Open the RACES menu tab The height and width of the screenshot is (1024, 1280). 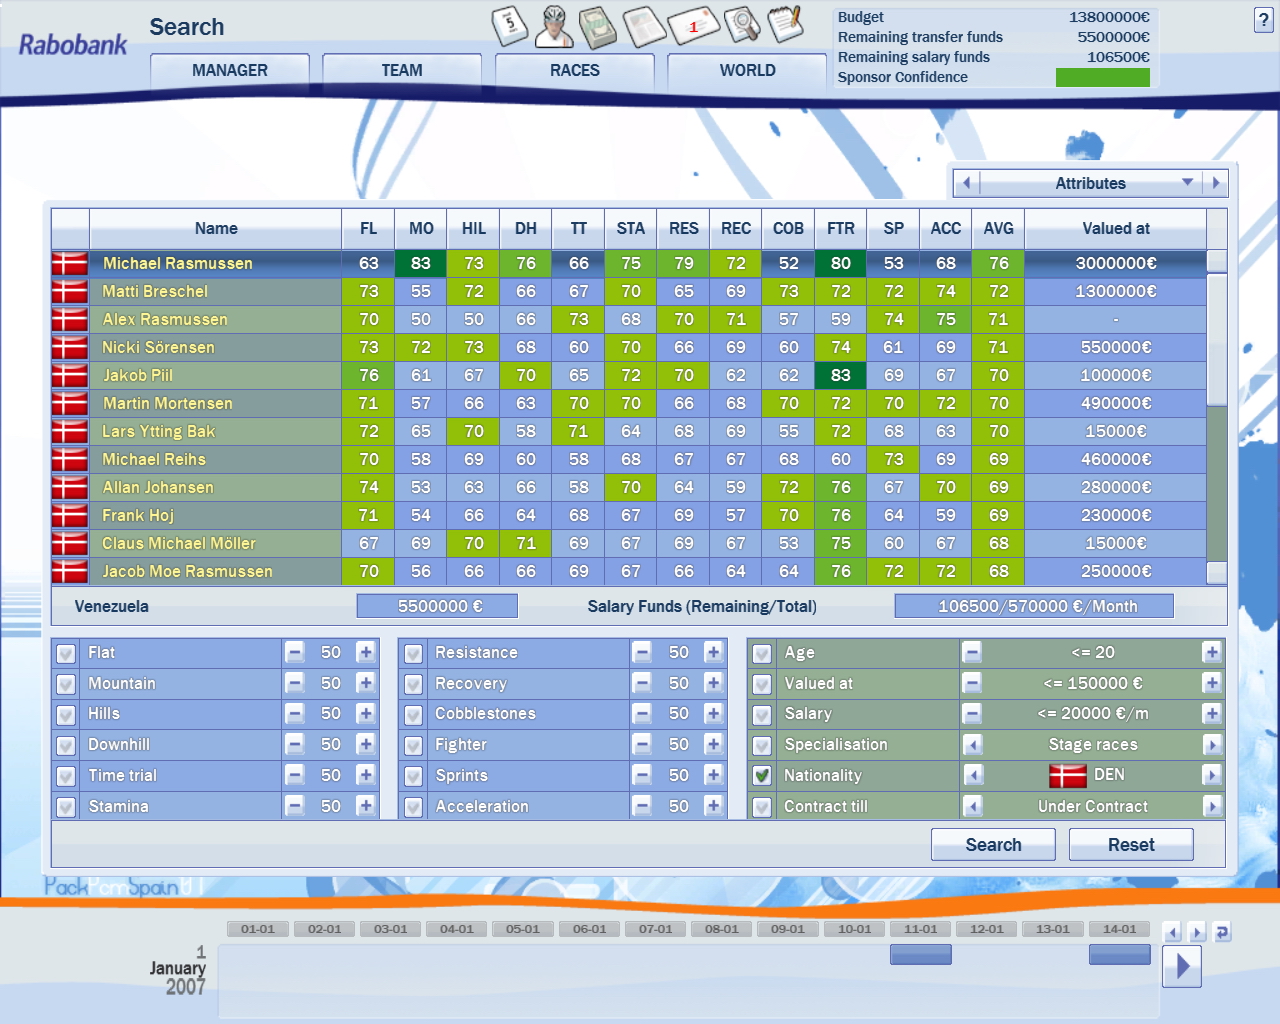click(x=575, y=70)
